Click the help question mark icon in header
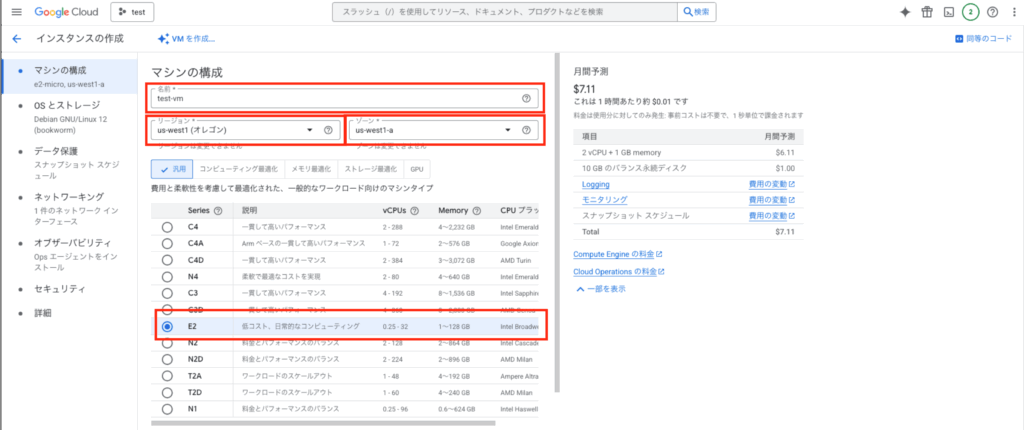The width and height of the screenshot is (1024, 430). pos(992,12)
